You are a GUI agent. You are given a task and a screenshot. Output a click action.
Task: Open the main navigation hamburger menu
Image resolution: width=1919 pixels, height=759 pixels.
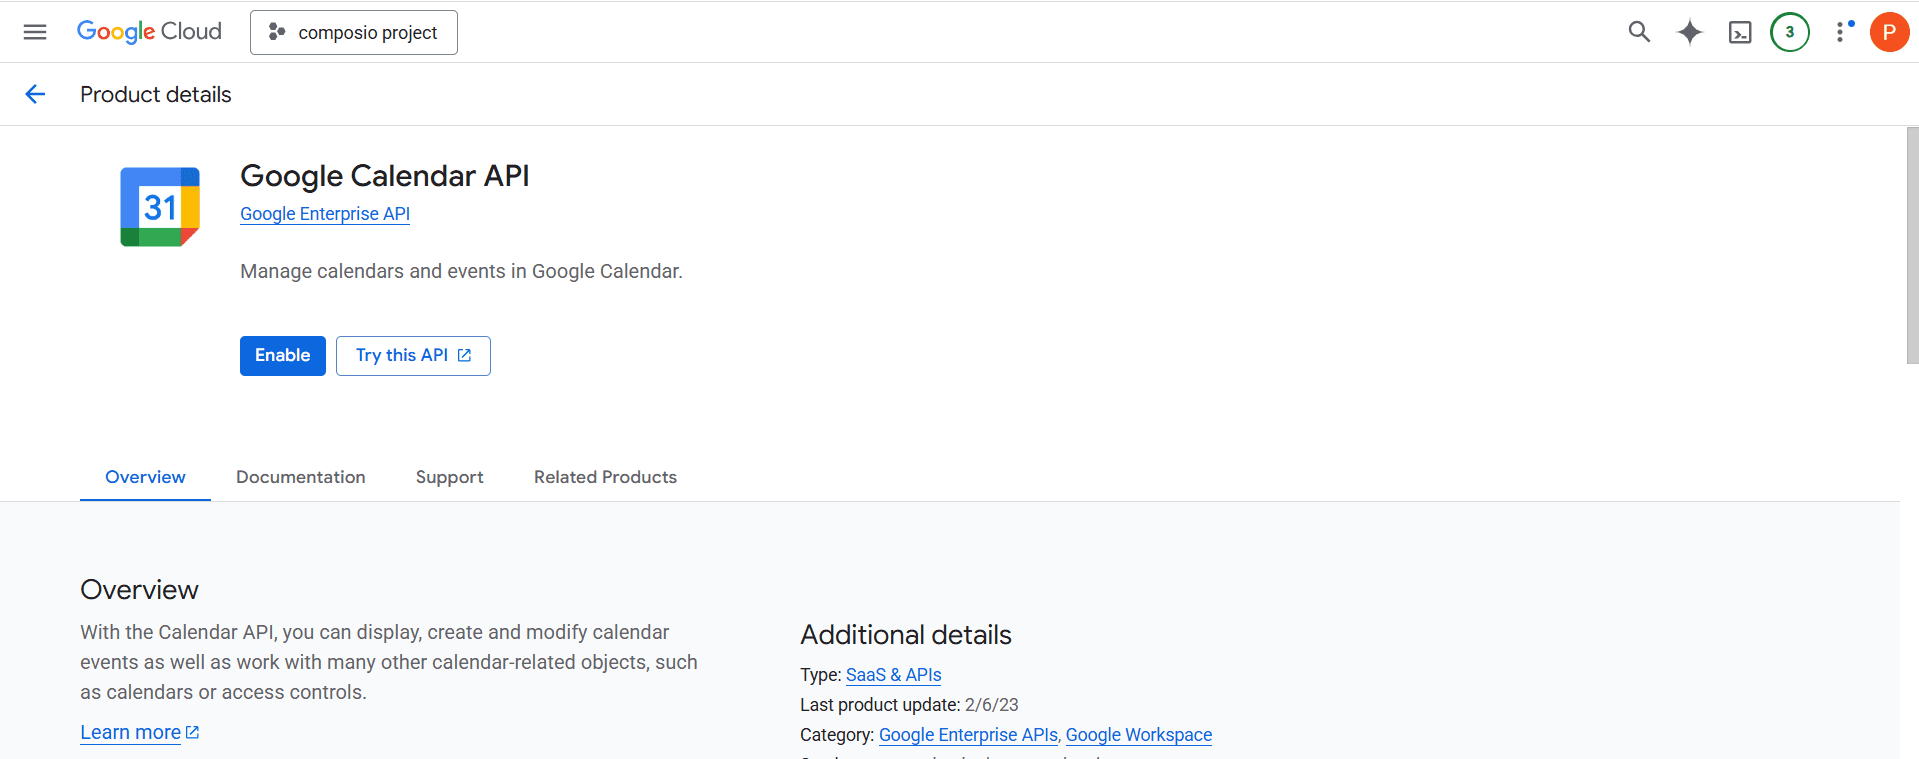pyautogui.click(x=35, y=32)
